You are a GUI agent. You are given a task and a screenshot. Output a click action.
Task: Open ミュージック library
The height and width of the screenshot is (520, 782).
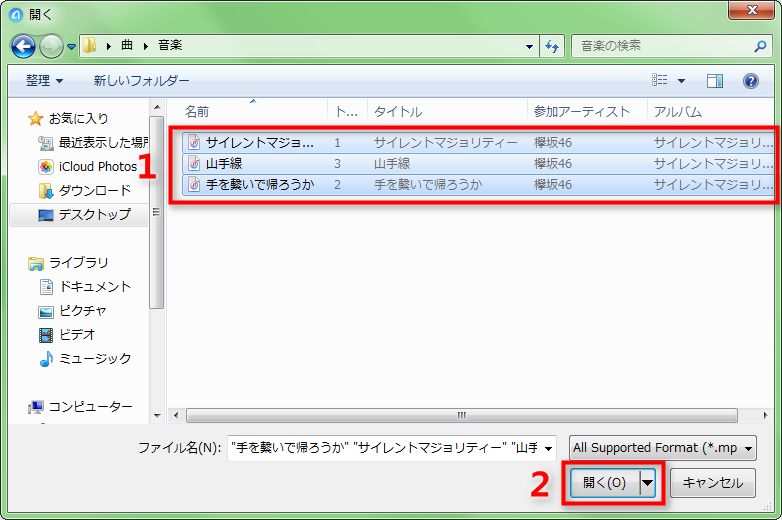95,358
